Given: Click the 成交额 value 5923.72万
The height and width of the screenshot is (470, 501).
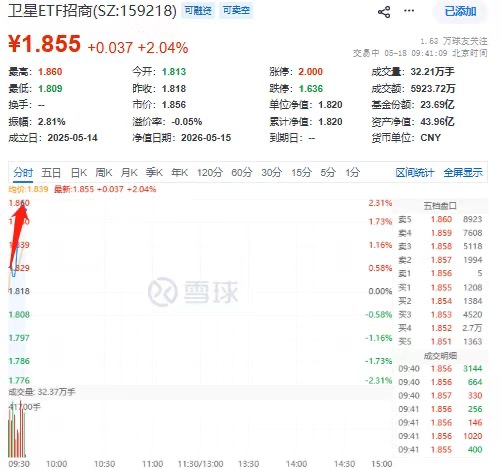Looking at the screenshot, I should click(433, 89).
